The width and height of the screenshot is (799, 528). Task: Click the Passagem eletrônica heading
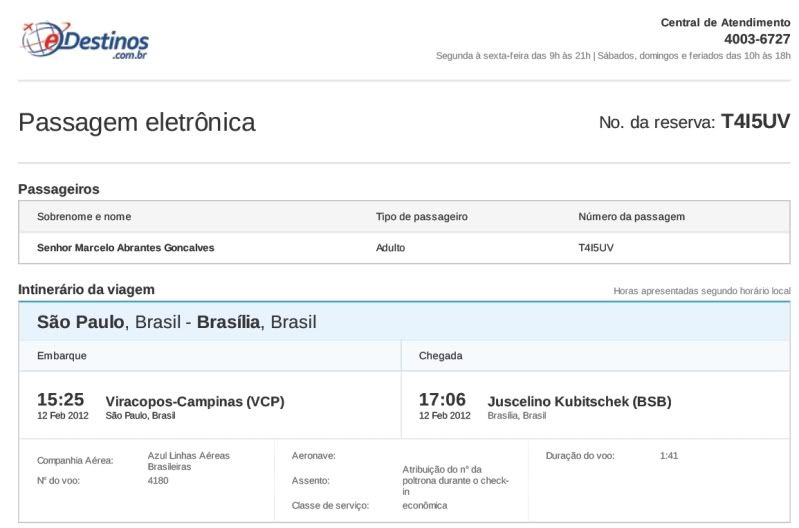[x=137, y=123]
